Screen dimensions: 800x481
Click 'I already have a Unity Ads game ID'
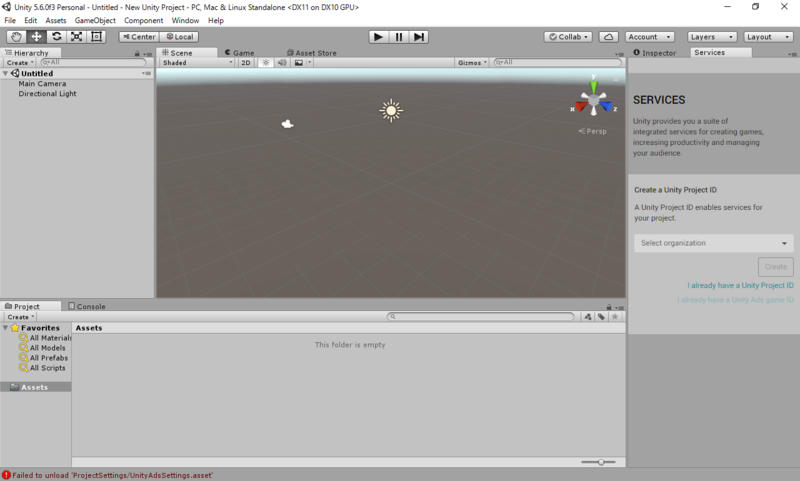[x=735, y=300]
